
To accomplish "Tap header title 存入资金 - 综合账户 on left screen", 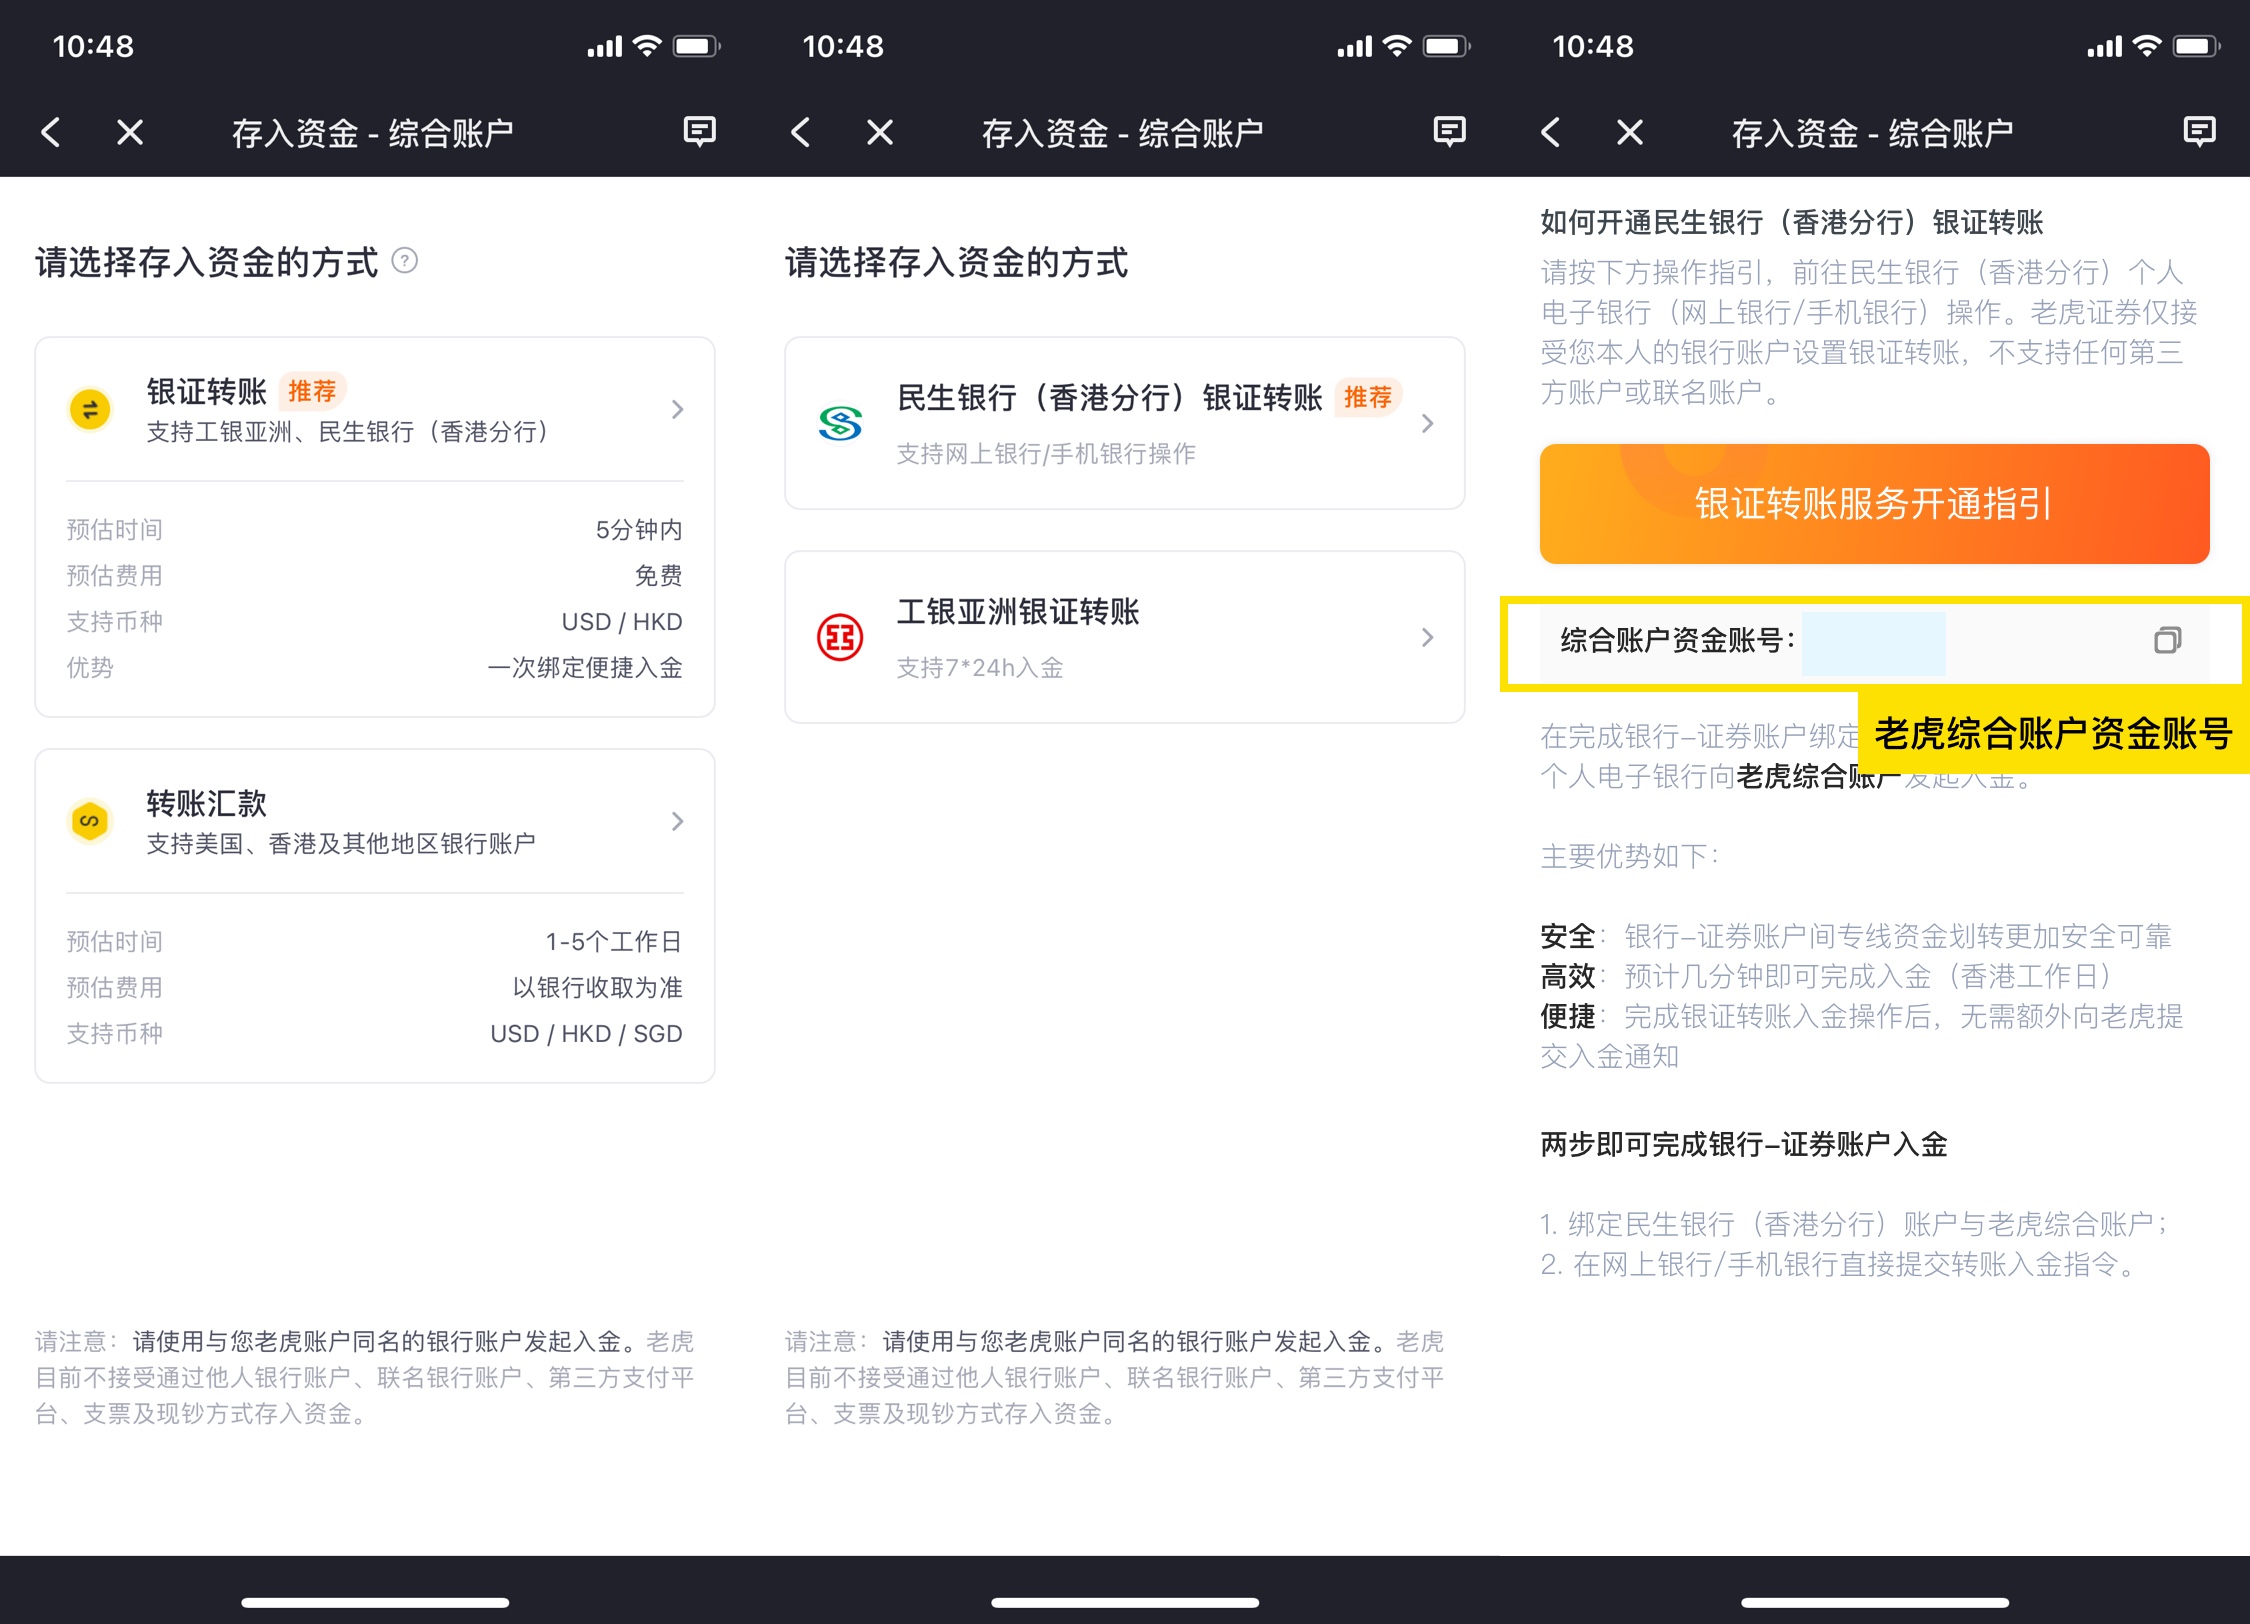I will 373,133.
